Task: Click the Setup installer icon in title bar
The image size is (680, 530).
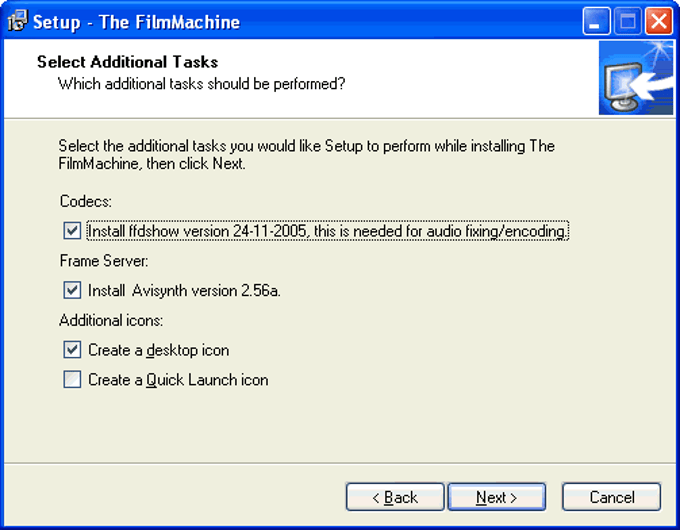Action: pos(18,21)
